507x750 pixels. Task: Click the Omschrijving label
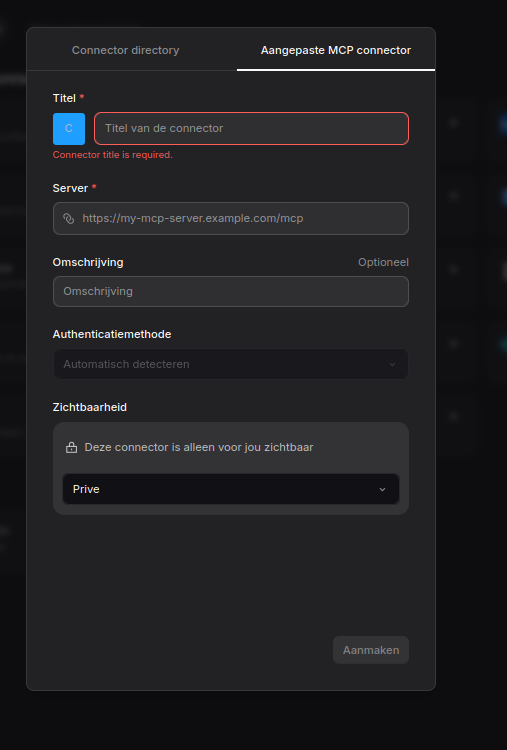point(88,262)
